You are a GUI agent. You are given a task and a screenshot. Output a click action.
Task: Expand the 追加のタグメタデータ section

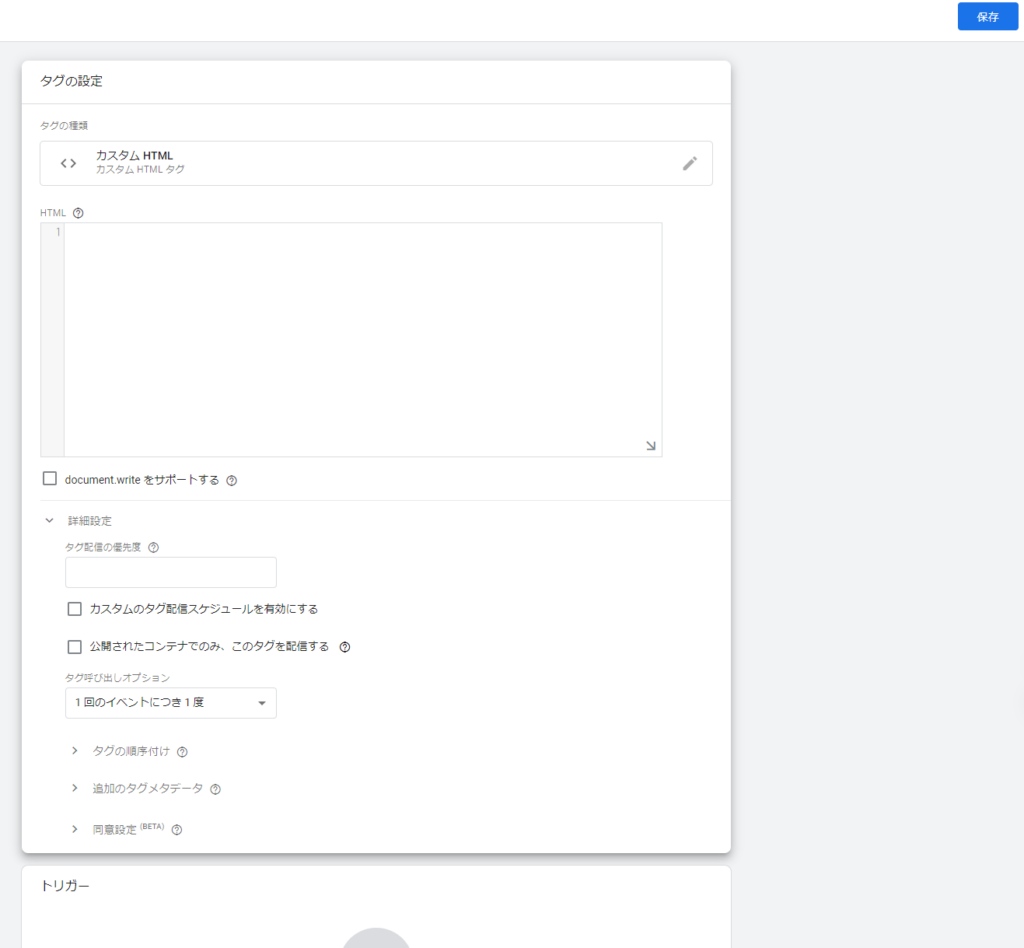coord(74,788)
